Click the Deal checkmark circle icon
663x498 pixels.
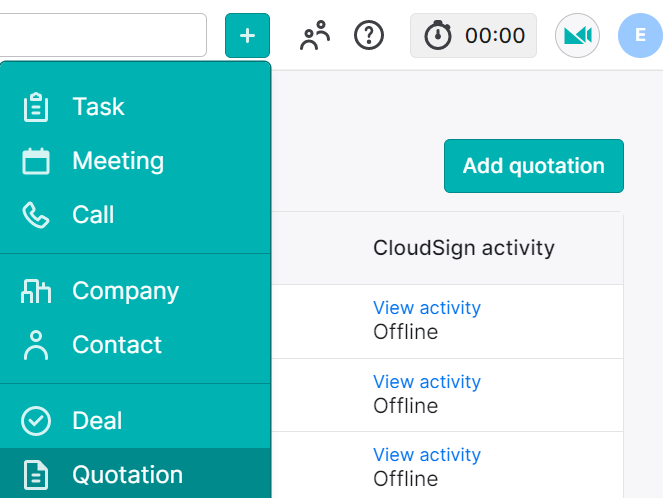click(x=36, y=421)
